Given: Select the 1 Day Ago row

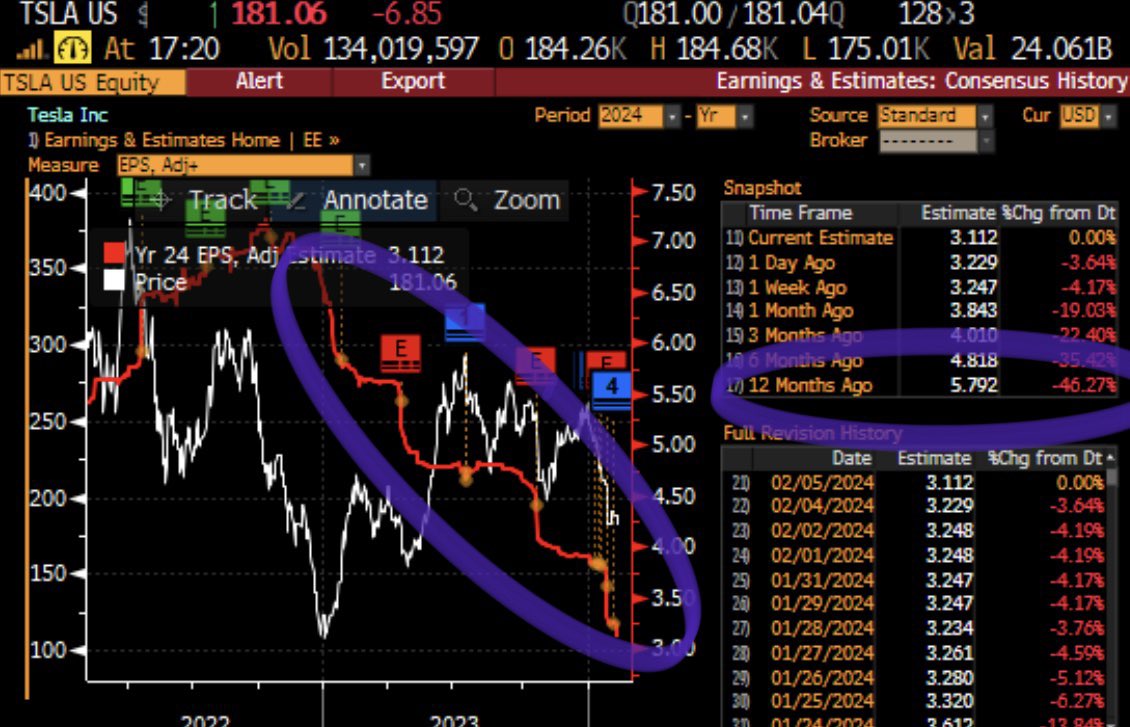Looking at the screenshot, I should point(920,263).
